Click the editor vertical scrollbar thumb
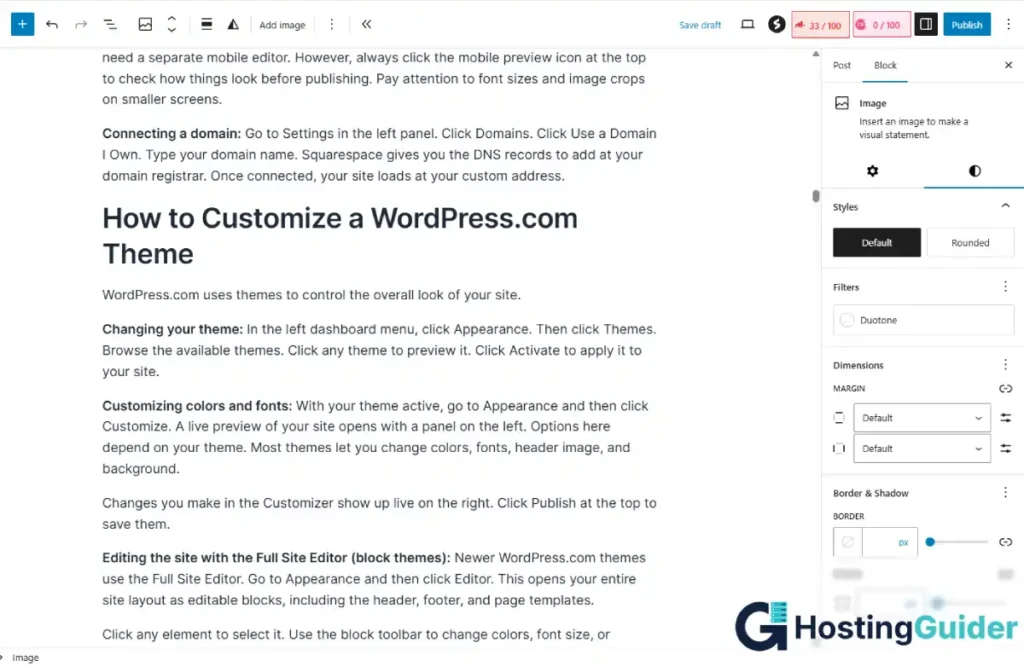 tap(816, 196)
